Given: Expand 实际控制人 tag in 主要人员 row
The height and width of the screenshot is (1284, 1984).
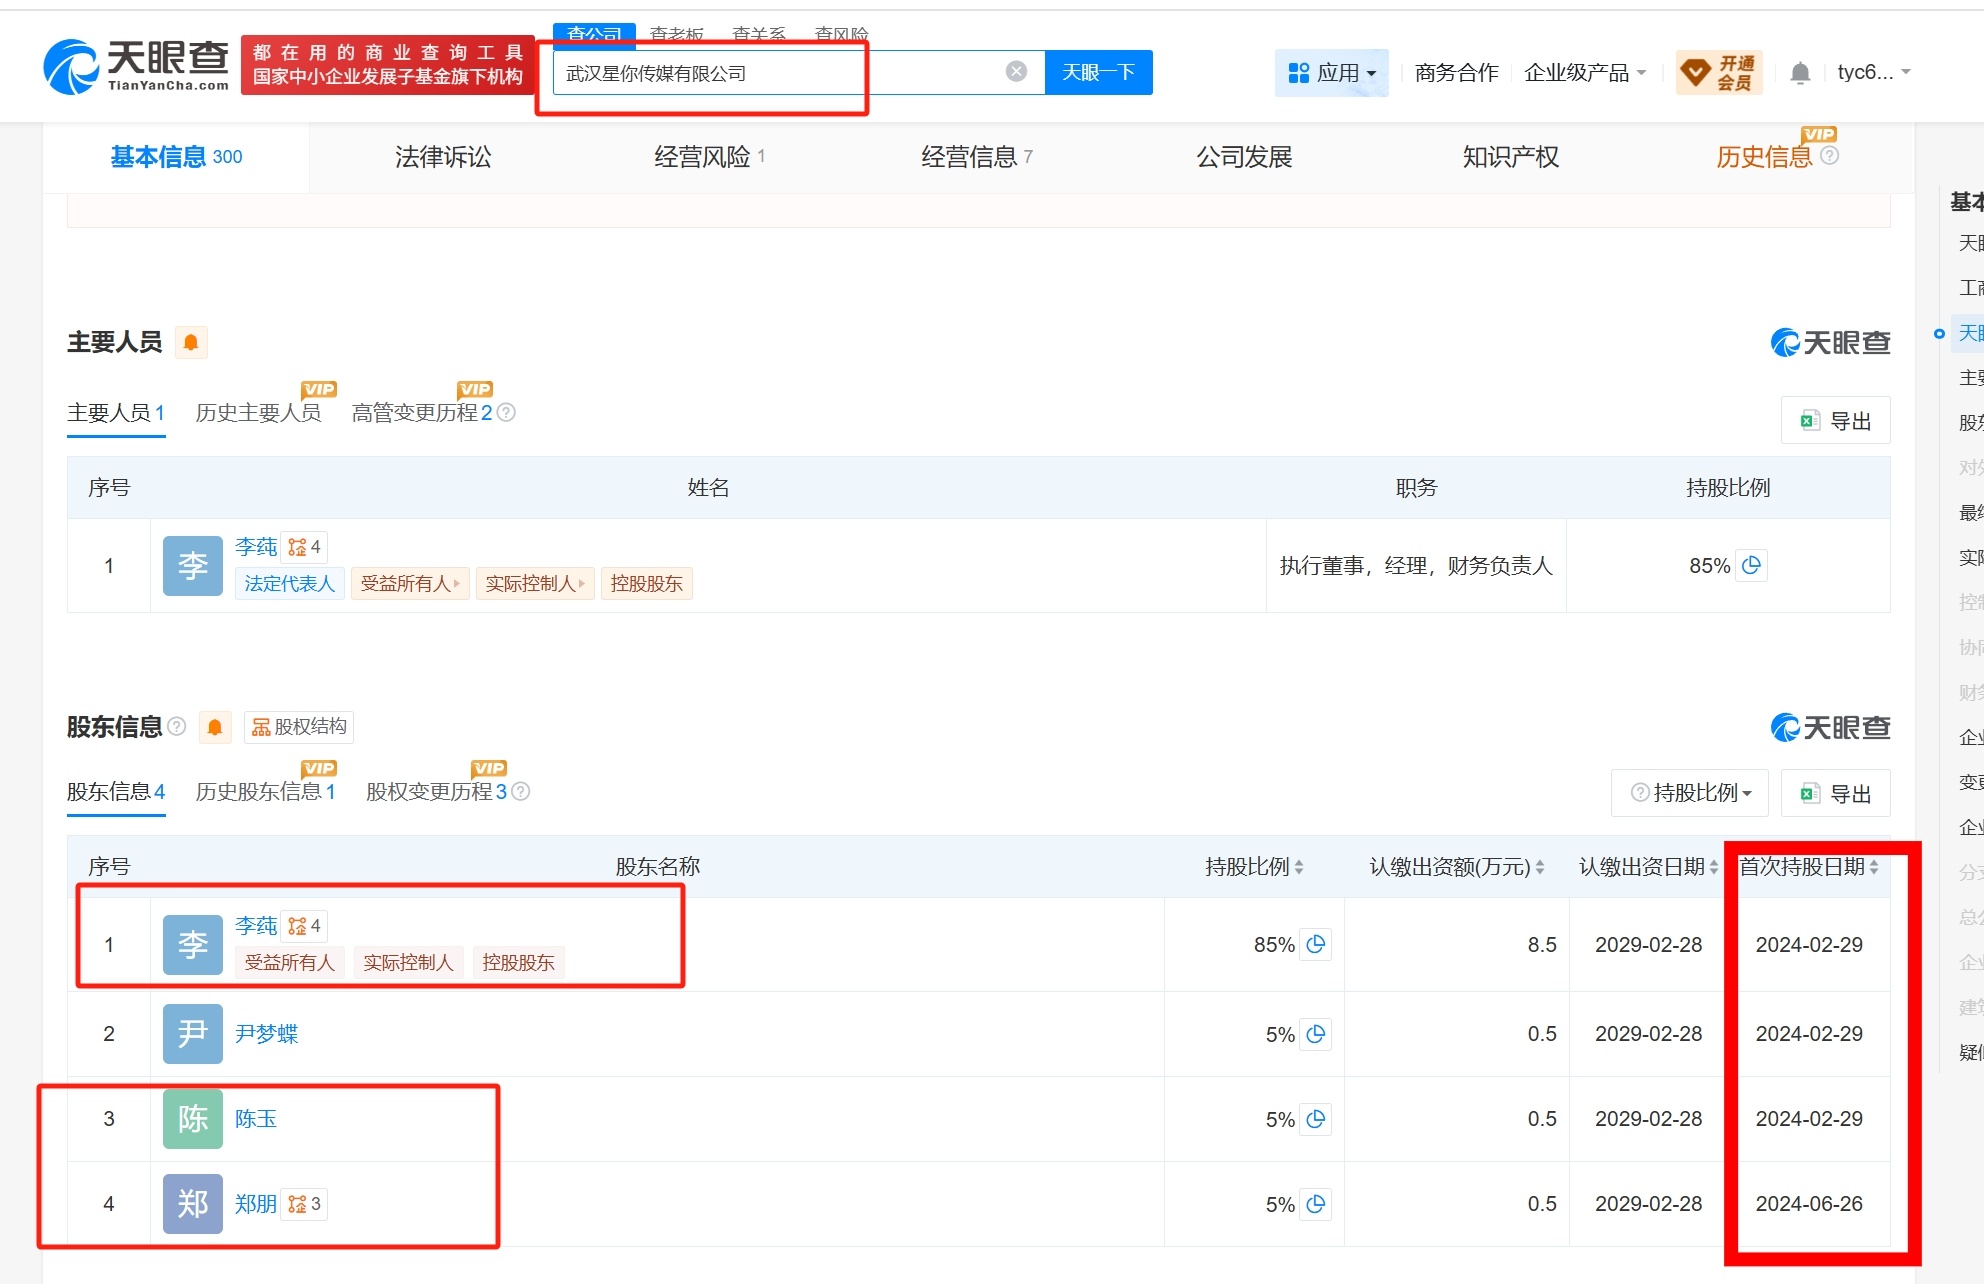Looking at the screenshot, I should coord(535,584).
